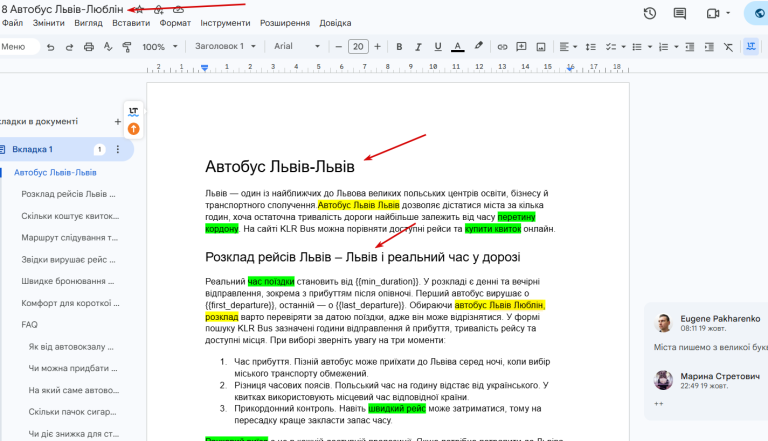This screenshot has width=768, height=441.
Task: Open paragraph style Заголовок 1 dropdown
Action: pyautogui.click(x=225, y=46)
